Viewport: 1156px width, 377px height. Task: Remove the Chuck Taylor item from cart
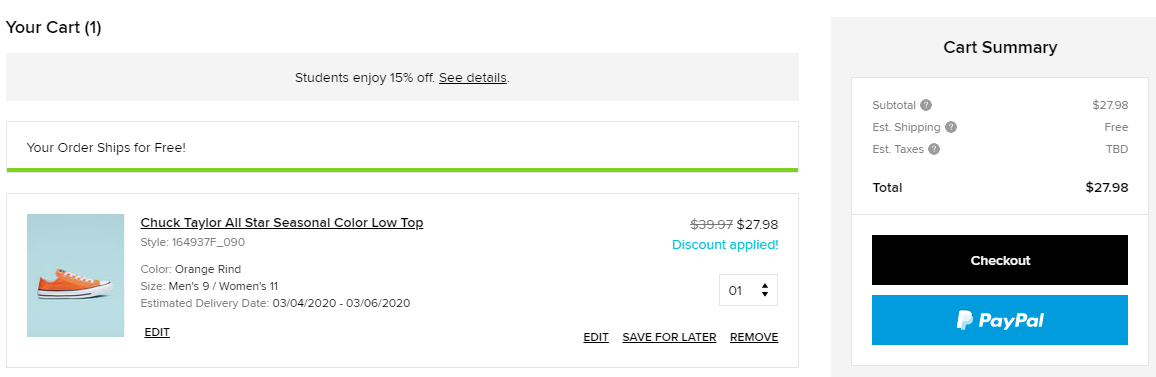click(x=754, y=337)
